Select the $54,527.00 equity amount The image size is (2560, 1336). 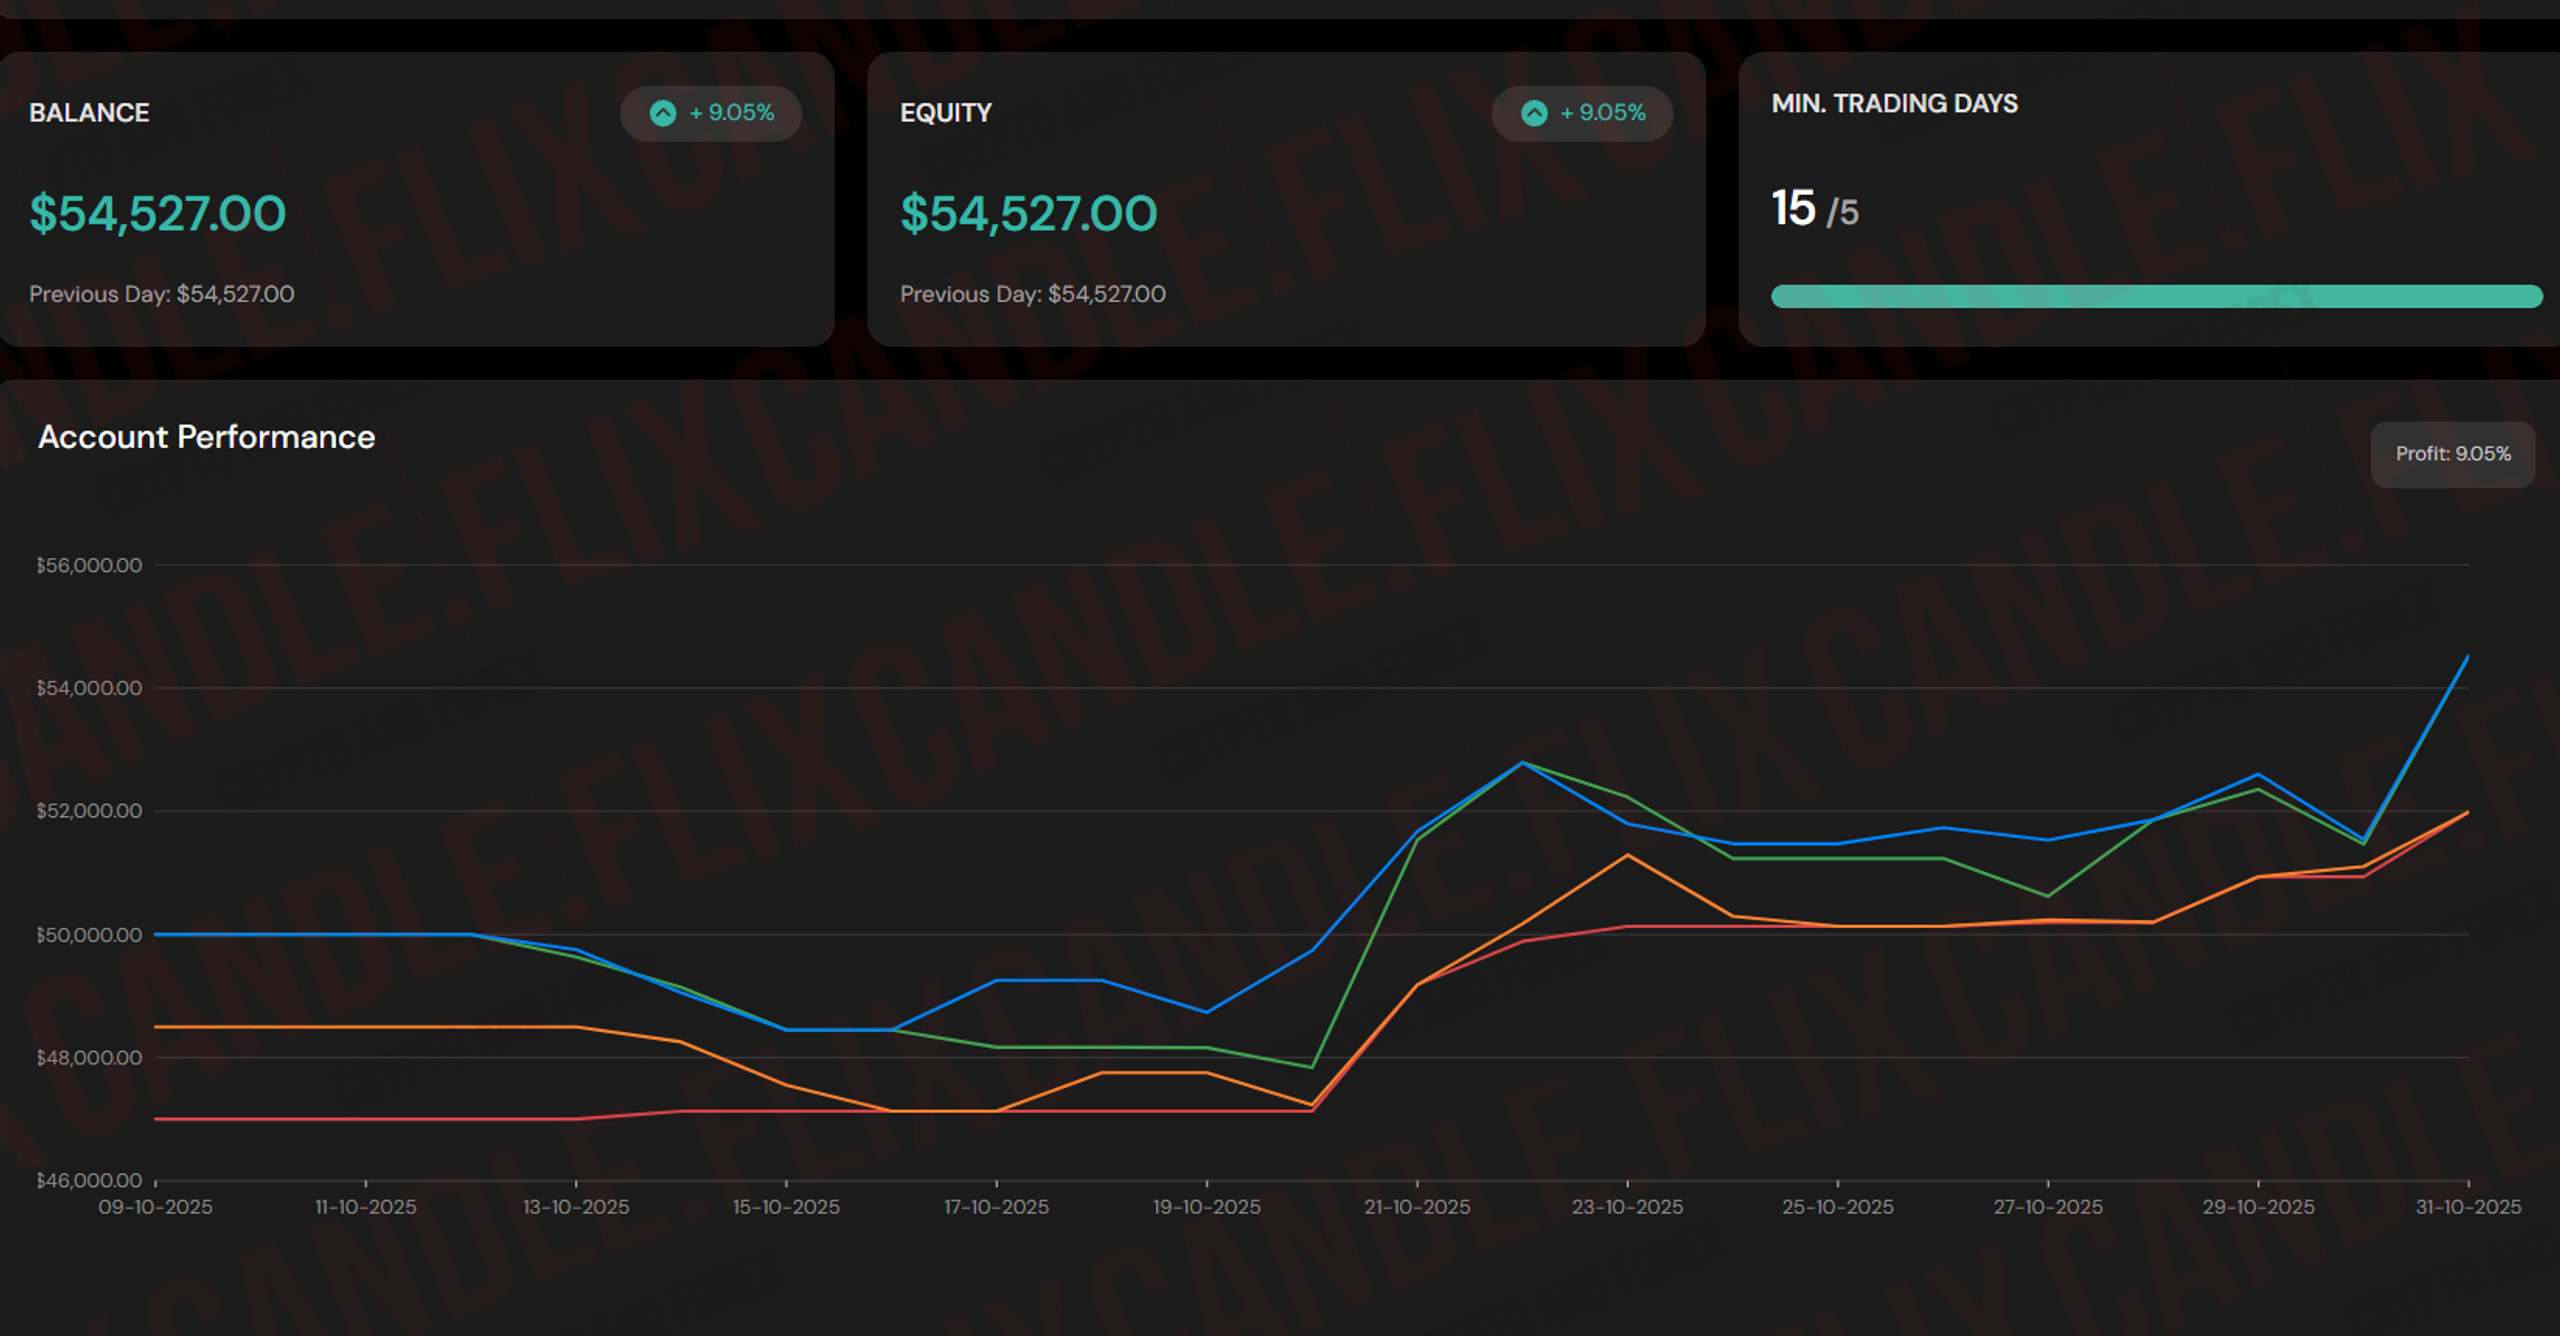point(1029,213)
